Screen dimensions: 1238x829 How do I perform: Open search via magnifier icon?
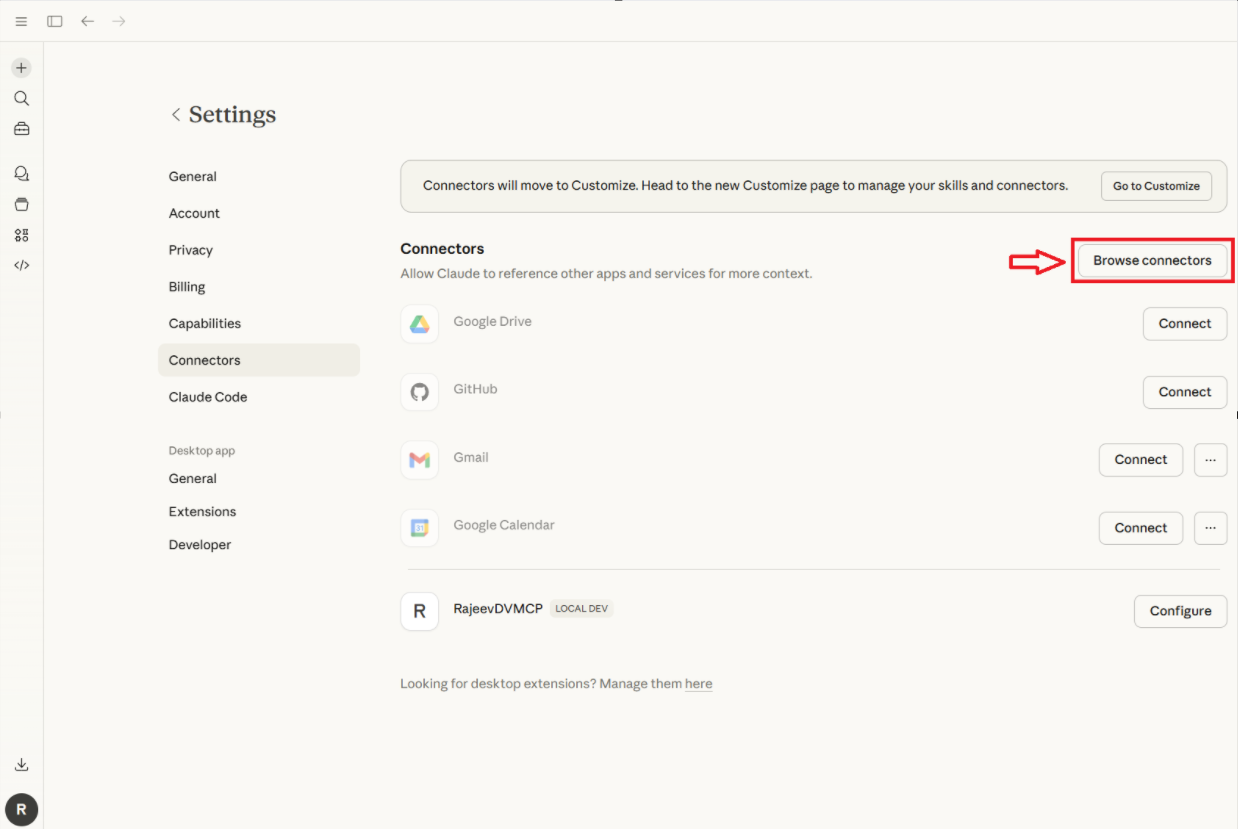21,98
